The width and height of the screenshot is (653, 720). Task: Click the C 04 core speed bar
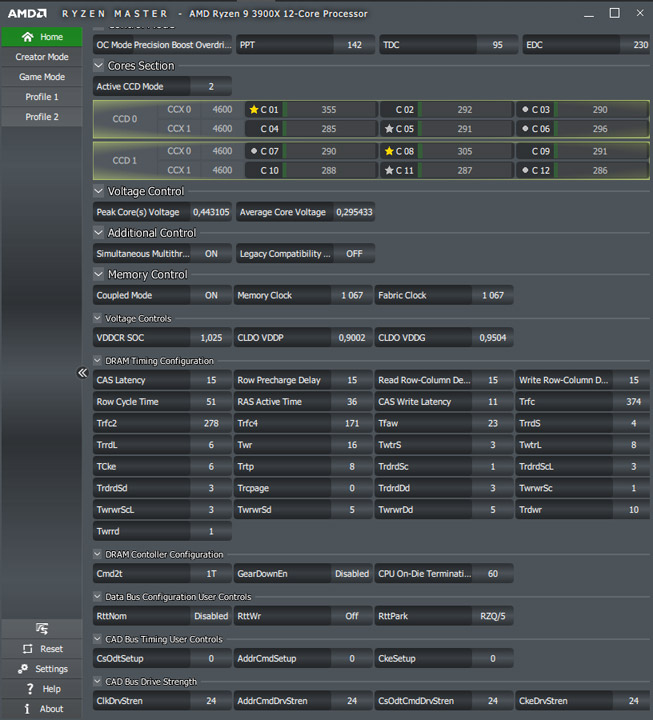330,129
